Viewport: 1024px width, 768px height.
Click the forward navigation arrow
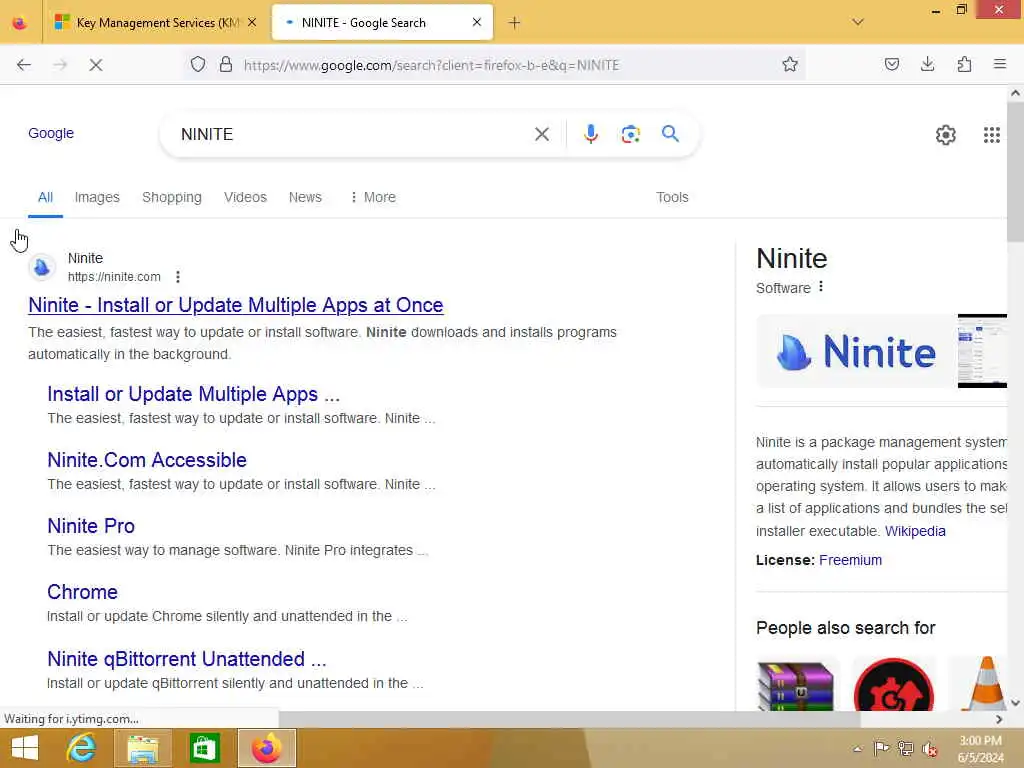coord(60,65)
